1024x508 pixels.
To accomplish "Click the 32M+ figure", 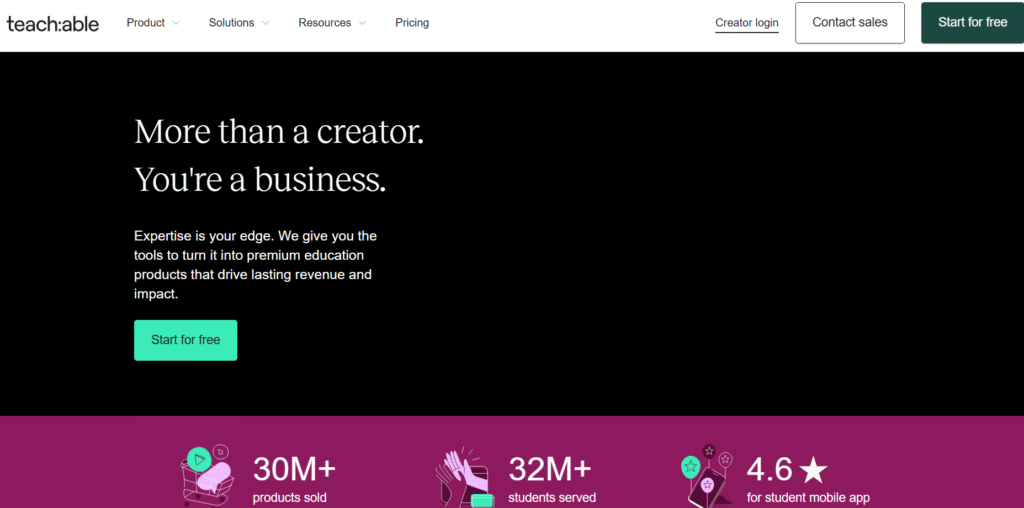I will click(x=550, y=468).
